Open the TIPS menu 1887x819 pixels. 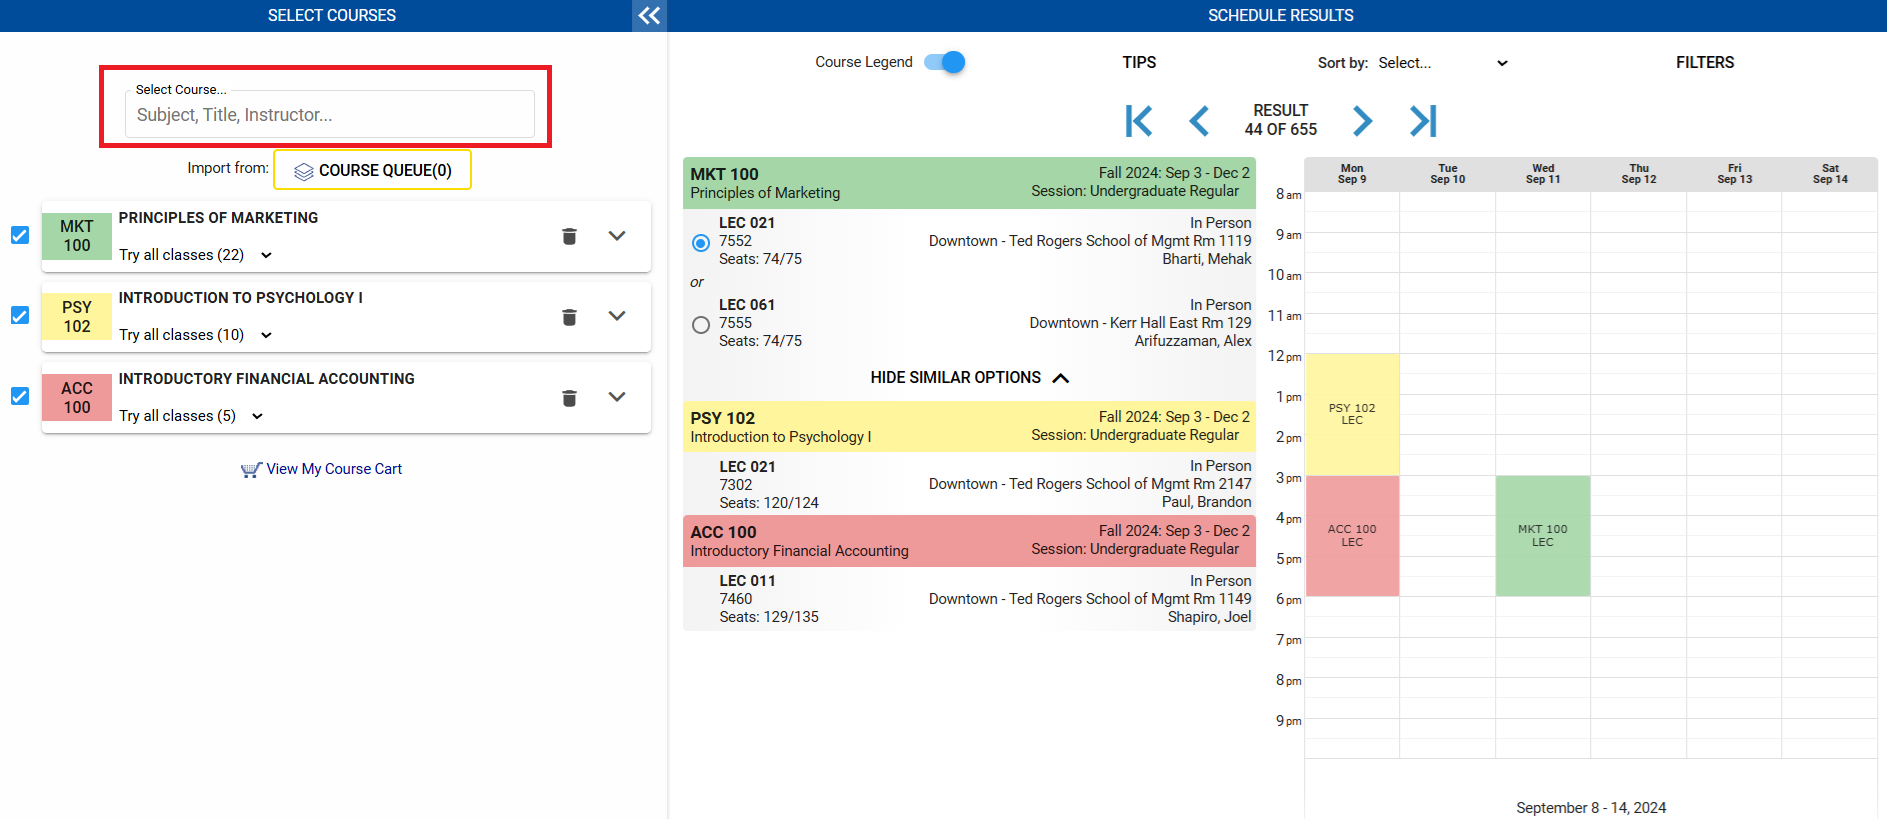(x=1138, y=62)
